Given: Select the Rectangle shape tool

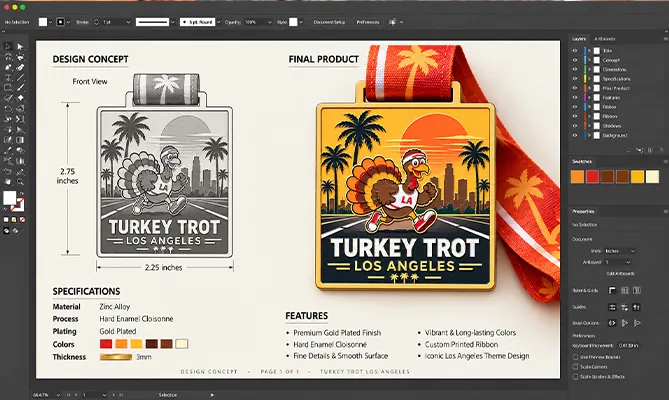Looking at the screenshot, I should [x=8, y=88].
